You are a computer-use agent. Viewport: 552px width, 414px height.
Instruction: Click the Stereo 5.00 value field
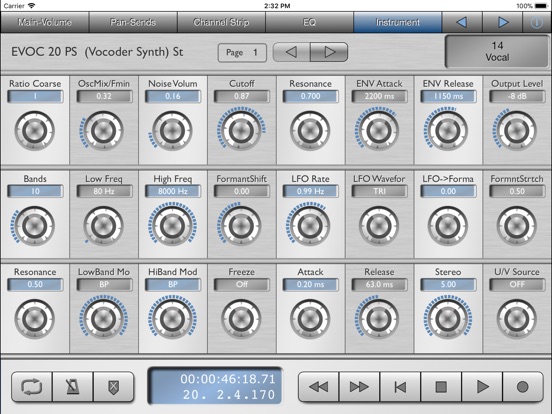(x=448, y=284)
